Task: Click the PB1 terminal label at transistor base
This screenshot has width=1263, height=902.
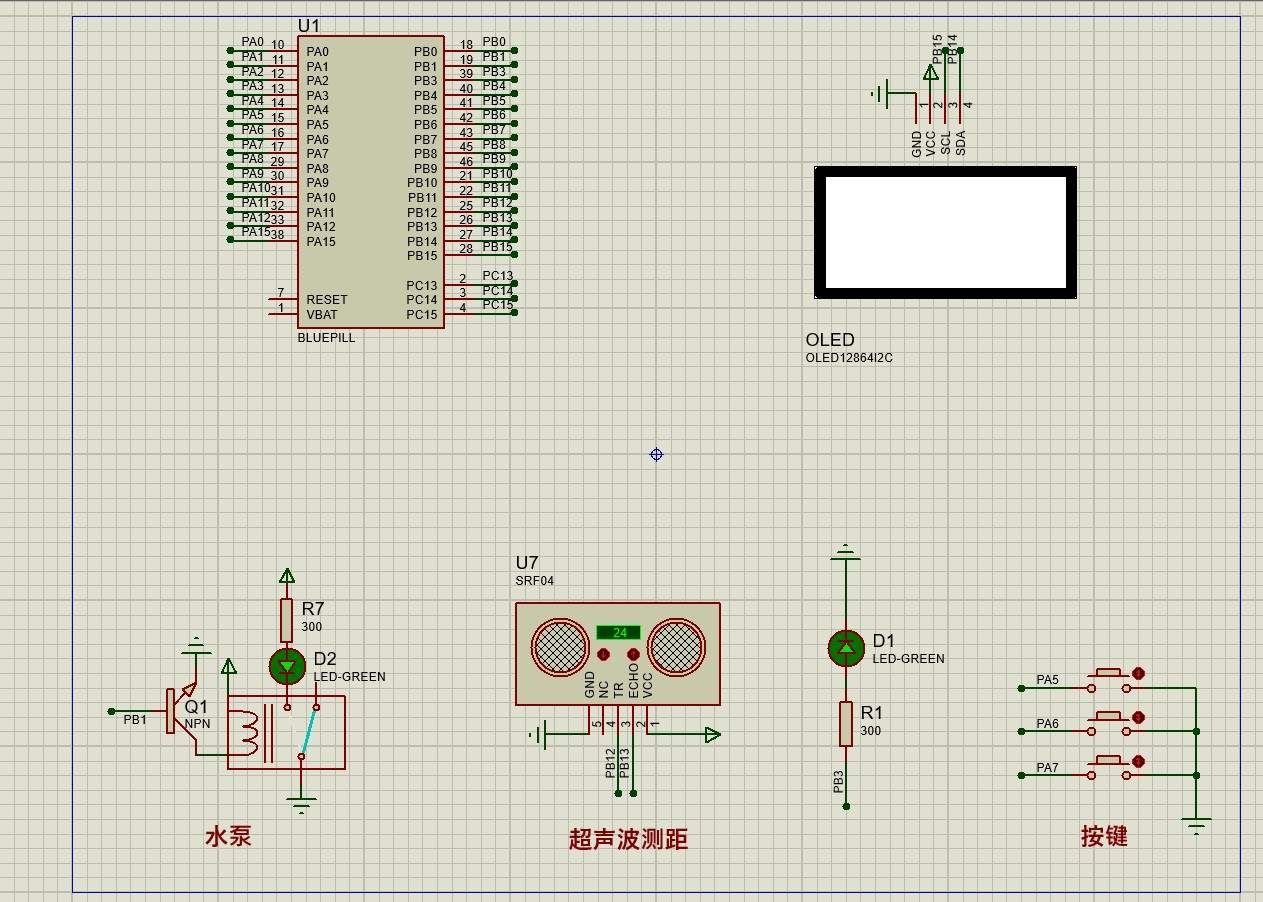Action: pos(135,719)
